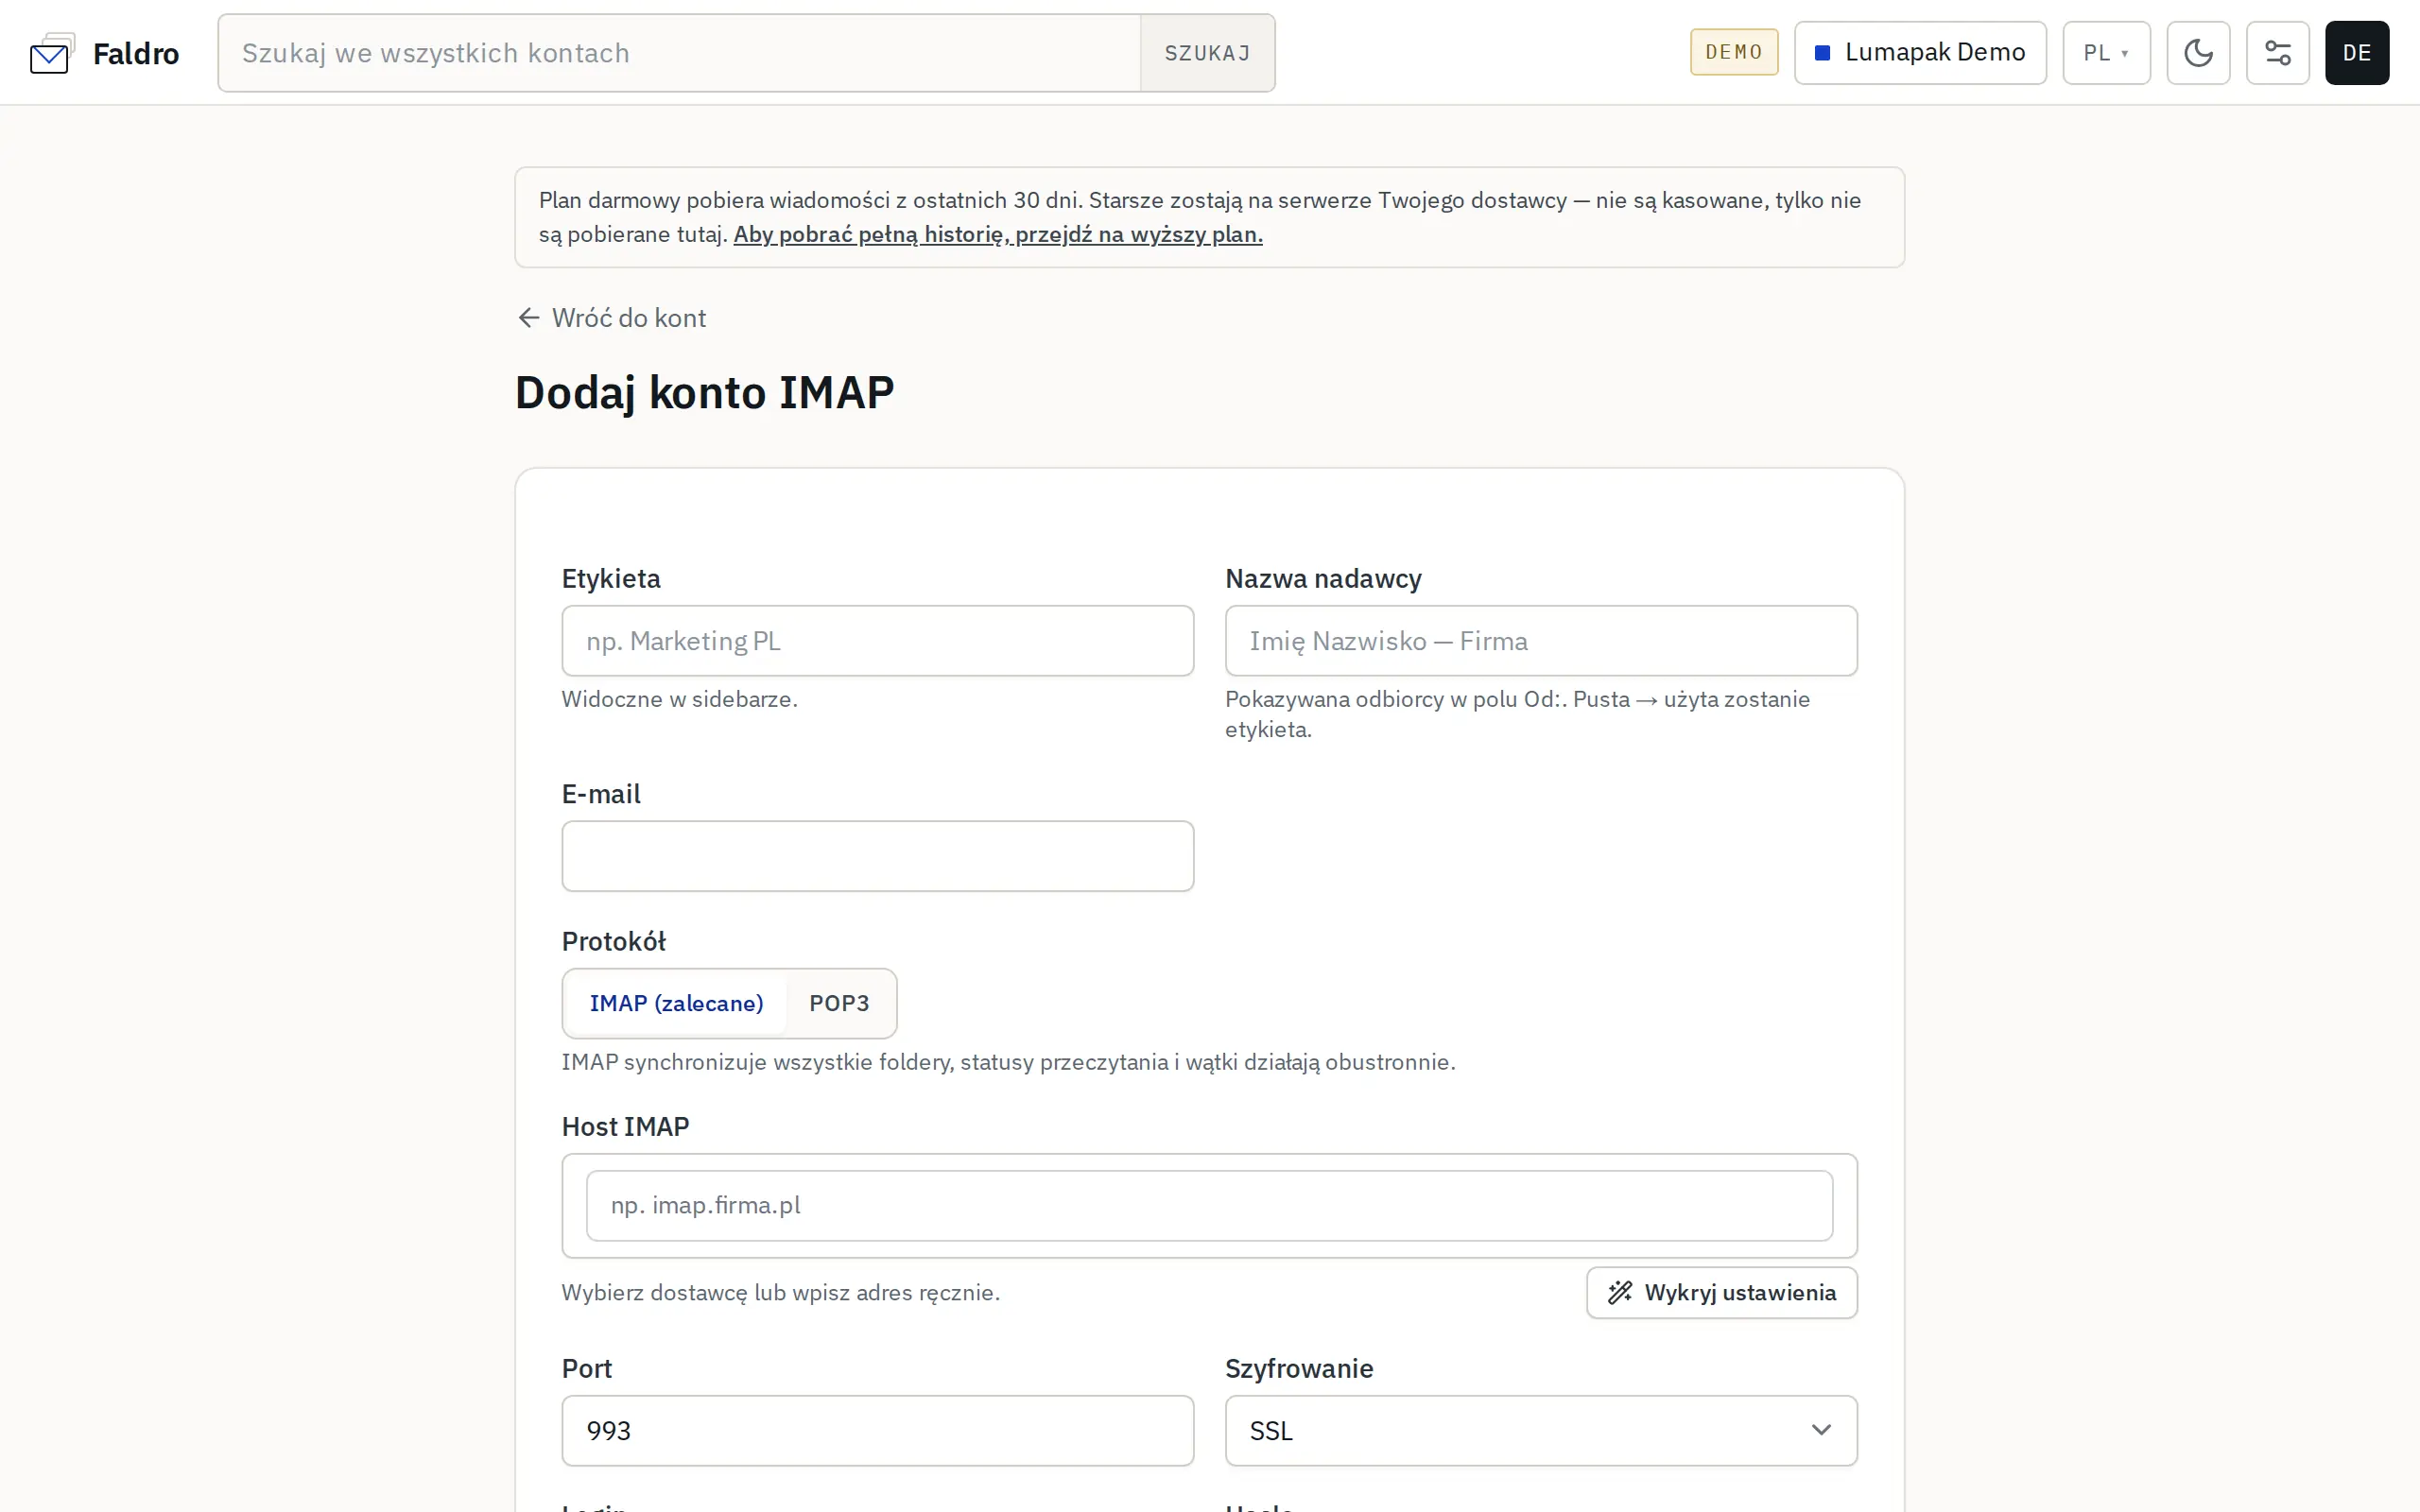Click the Etykieta label
Viewport: 2420px width, 1512px height.
click(x=611, y=579)
